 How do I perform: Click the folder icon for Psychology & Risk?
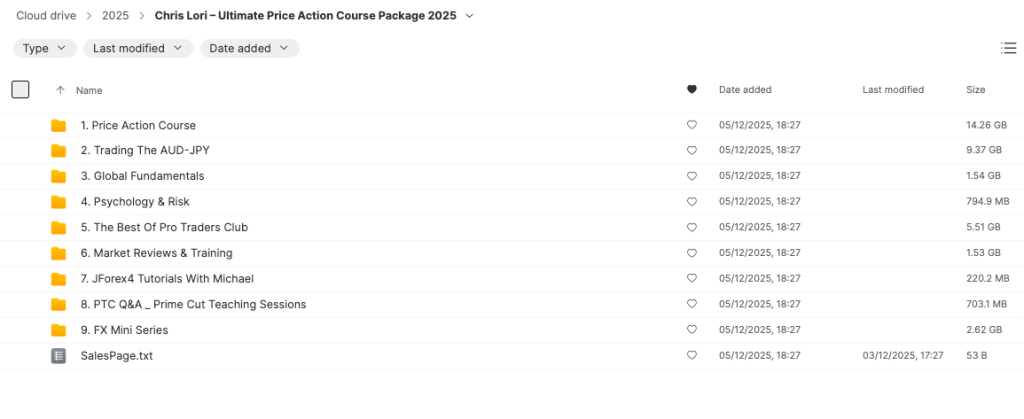click(59, 202)
